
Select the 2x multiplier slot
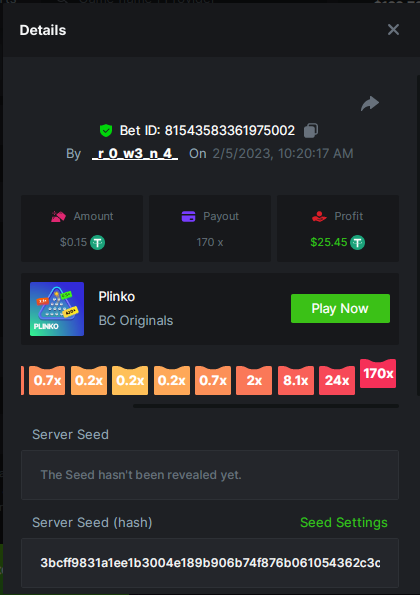point(254,380)
